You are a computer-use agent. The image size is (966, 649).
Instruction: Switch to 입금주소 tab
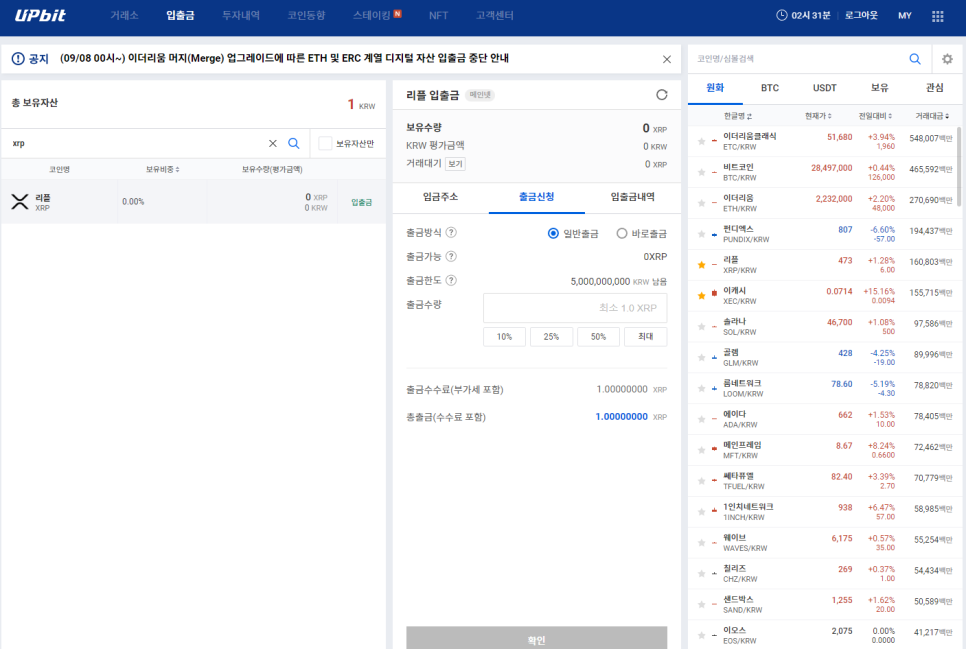(x=440, y=197)
